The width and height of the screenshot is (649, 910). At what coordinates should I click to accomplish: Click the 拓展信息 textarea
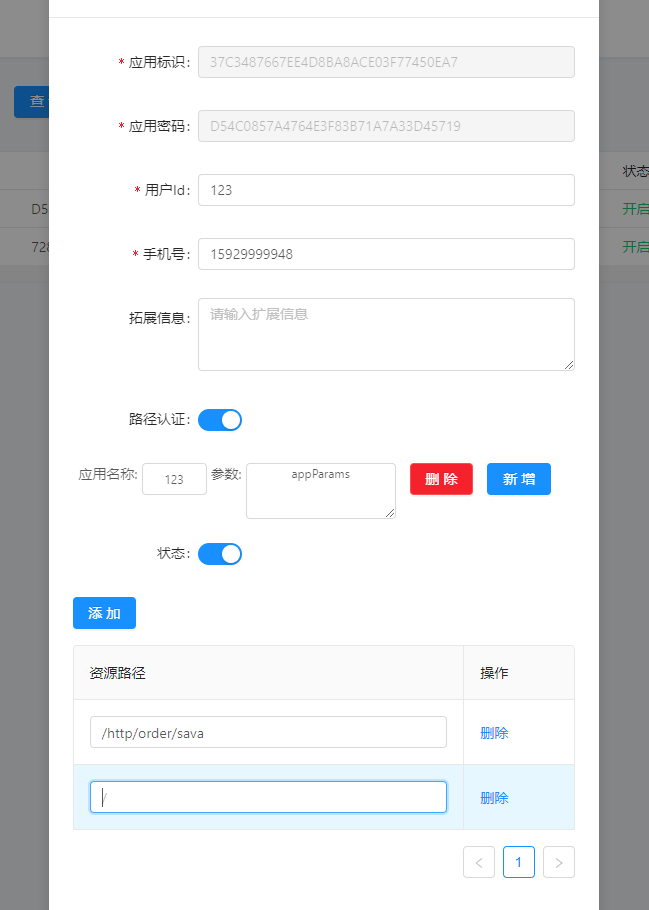[386, 334]
